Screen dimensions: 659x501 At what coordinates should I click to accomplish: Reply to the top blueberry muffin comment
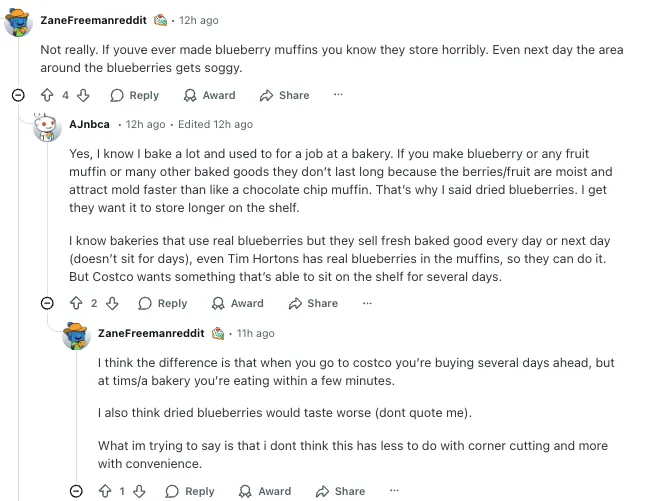pos(134,95)
